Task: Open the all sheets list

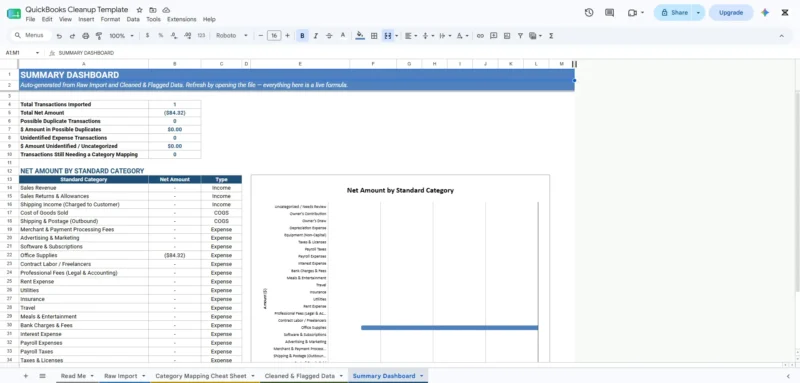Action: [42, 376]
